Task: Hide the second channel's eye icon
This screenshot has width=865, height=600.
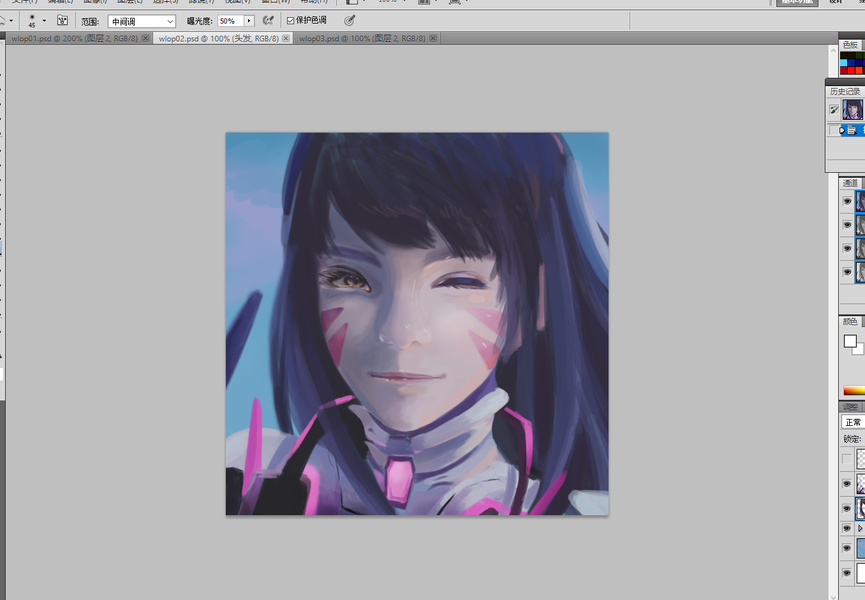Action: pos(847,225)
